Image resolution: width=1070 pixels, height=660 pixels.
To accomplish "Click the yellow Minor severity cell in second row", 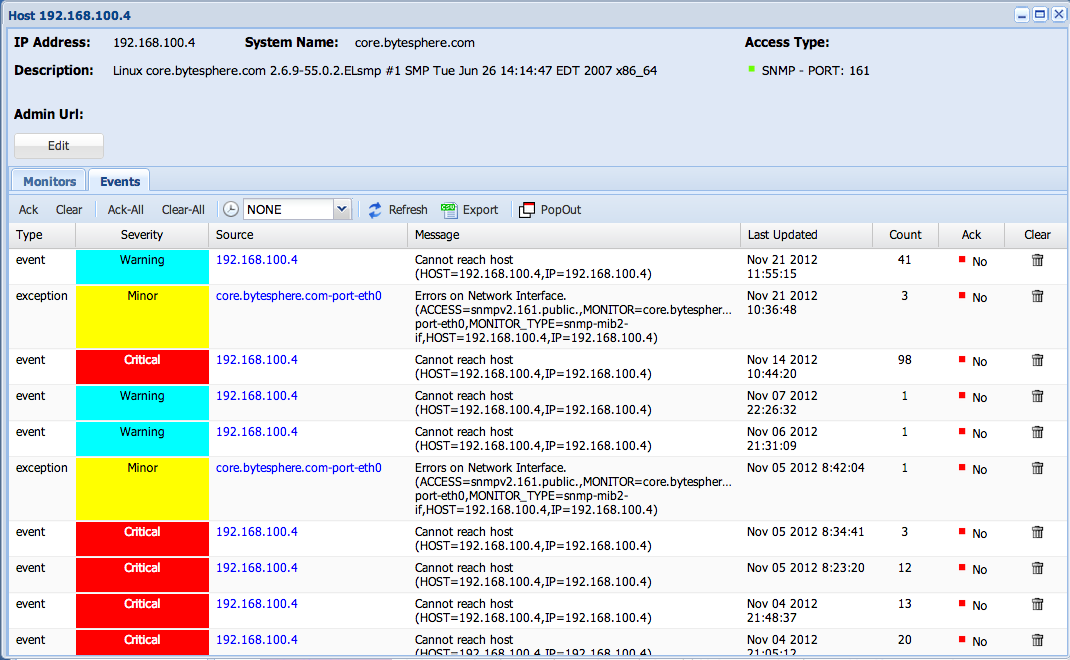I will coord(142,315).
